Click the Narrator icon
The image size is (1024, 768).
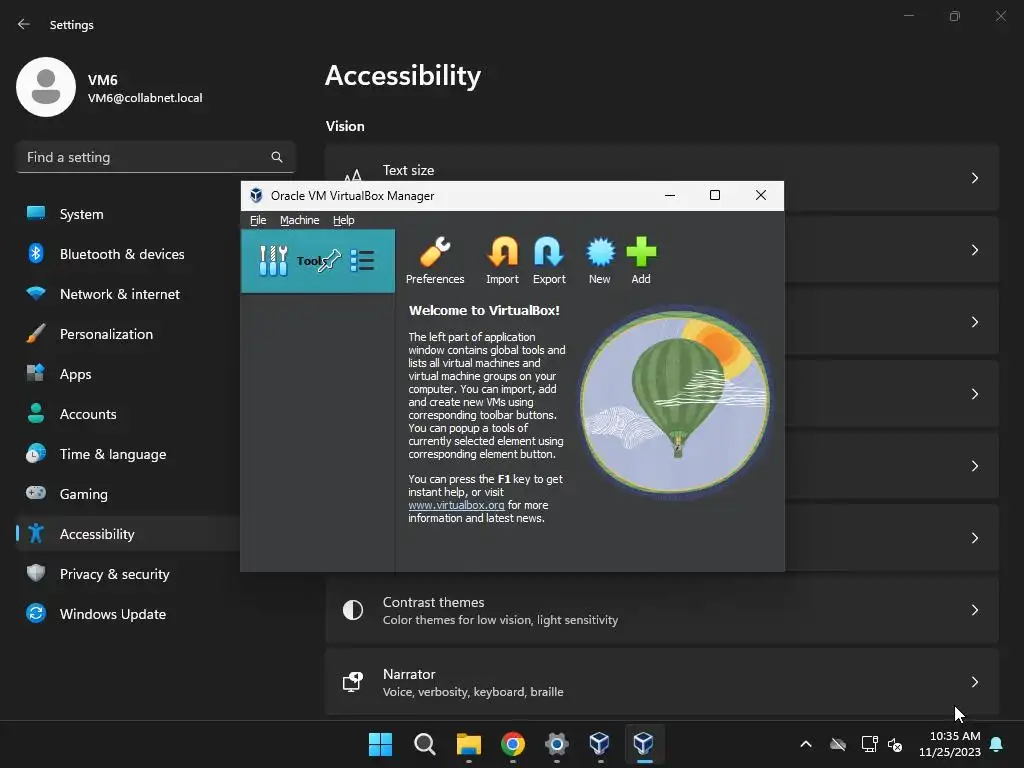pyautogui.click(x=353, y=682)
